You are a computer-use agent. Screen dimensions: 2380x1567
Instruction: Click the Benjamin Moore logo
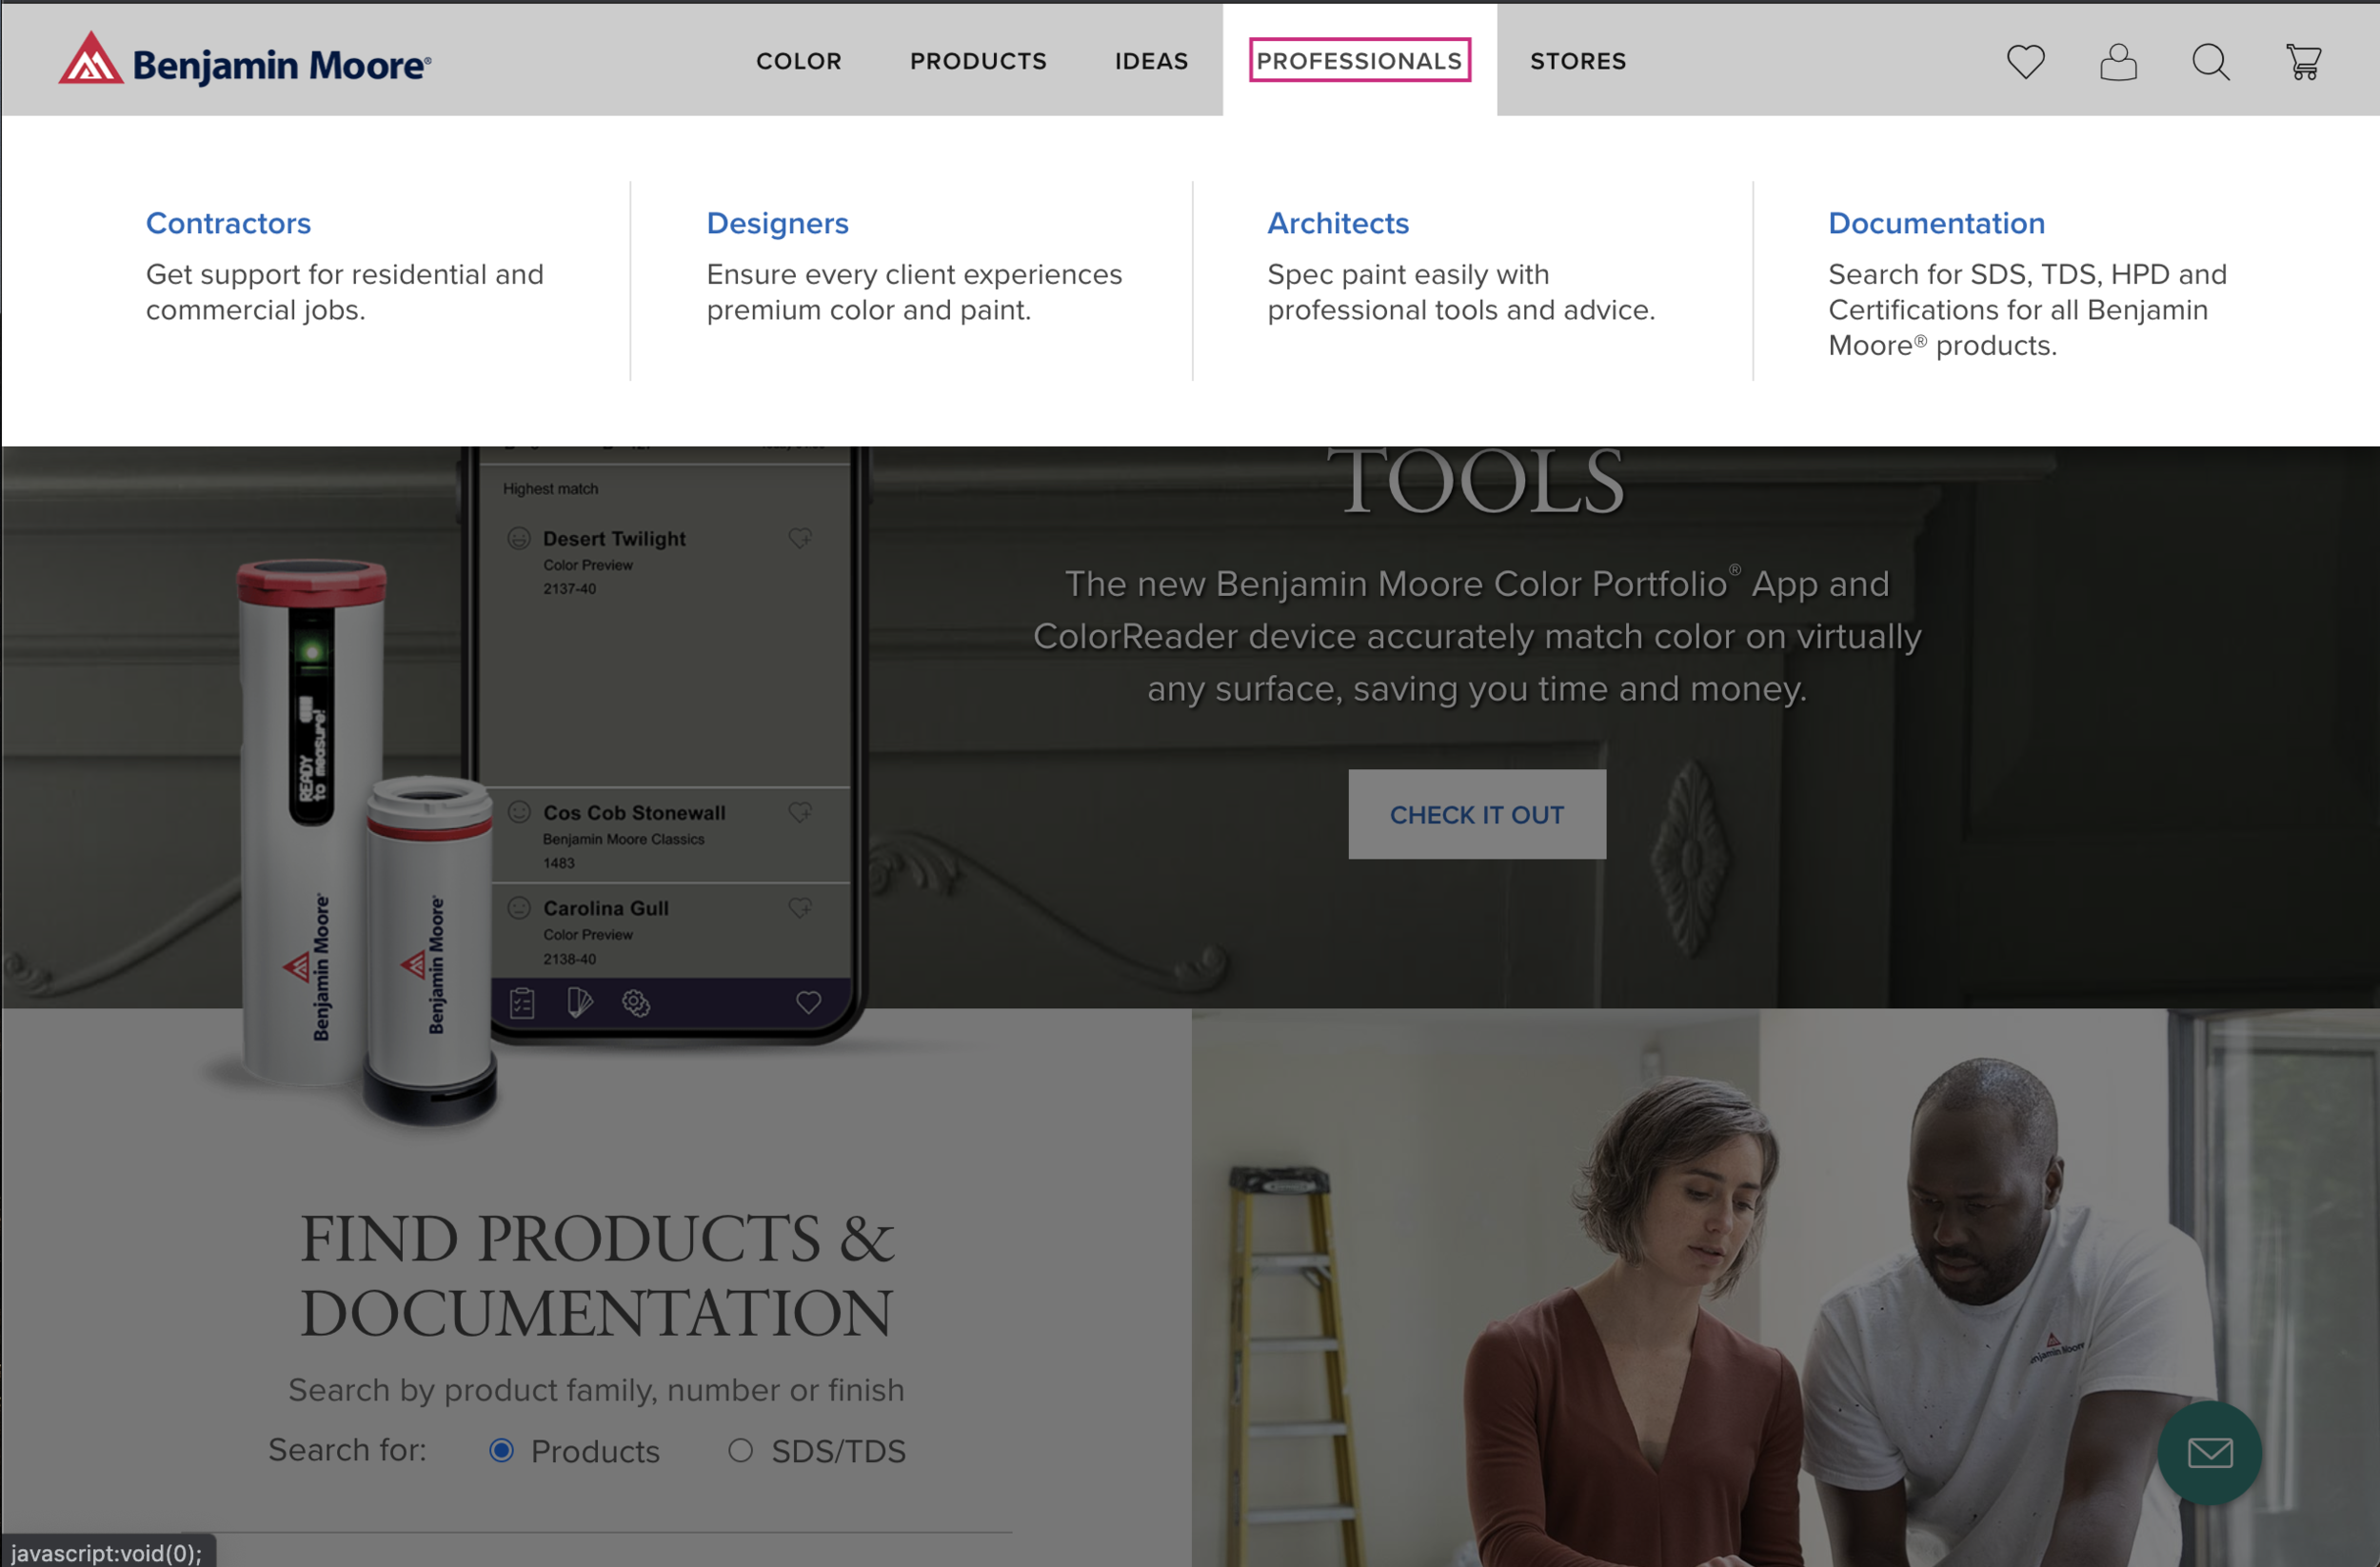(245, 61)
